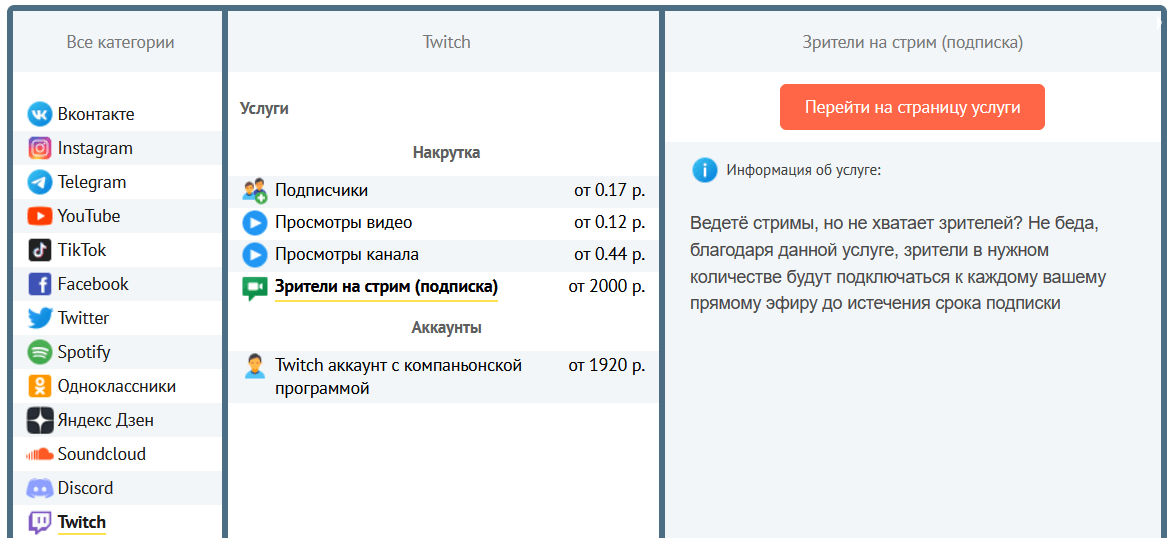1170x538 pixels.
Task: Click the Перейти на страницу услуги button
Action: 912,107
